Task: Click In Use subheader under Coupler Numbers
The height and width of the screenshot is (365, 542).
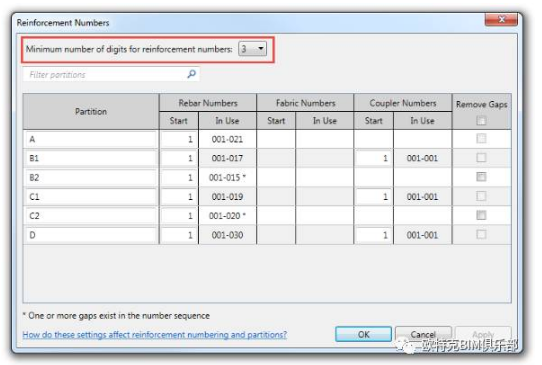Action: tap(422, 121)
